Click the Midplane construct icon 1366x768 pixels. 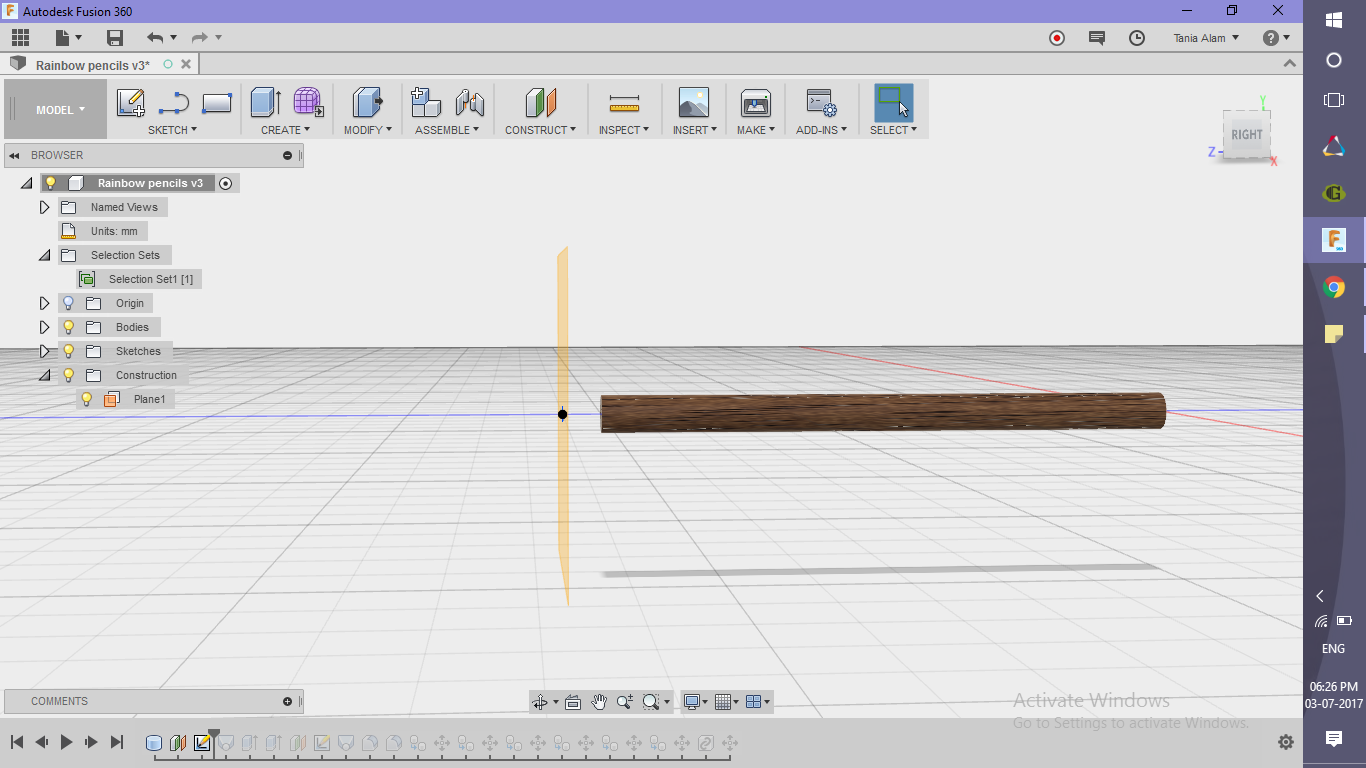coord(540,103)
